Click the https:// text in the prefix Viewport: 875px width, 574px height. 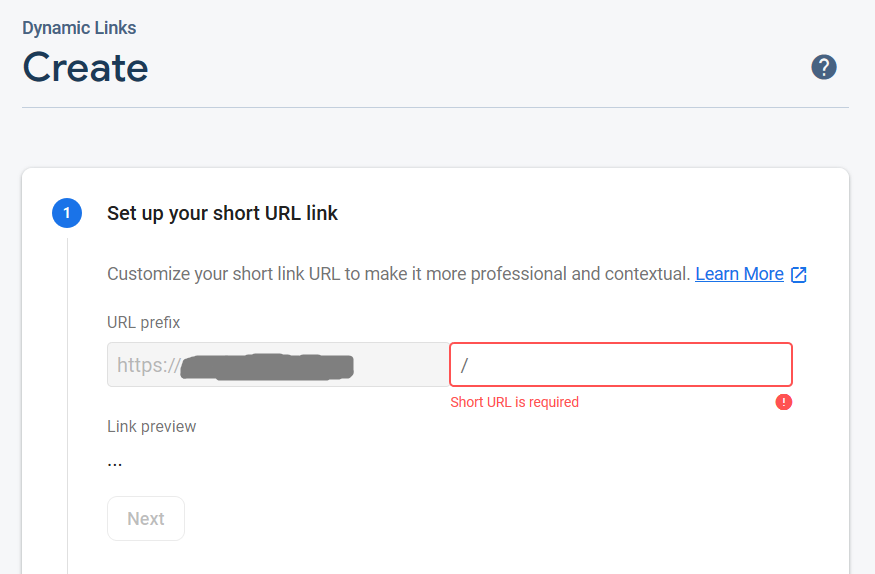(147, 365)
